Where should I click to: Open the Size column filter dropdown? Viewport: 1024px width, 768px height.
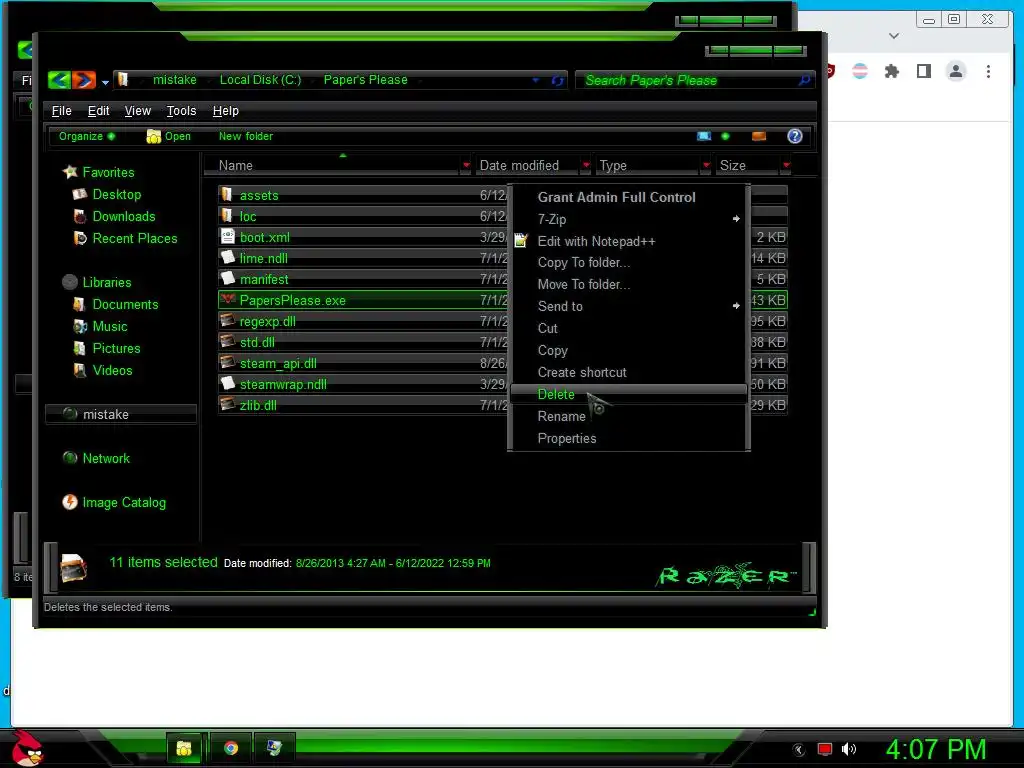(786, 166)
